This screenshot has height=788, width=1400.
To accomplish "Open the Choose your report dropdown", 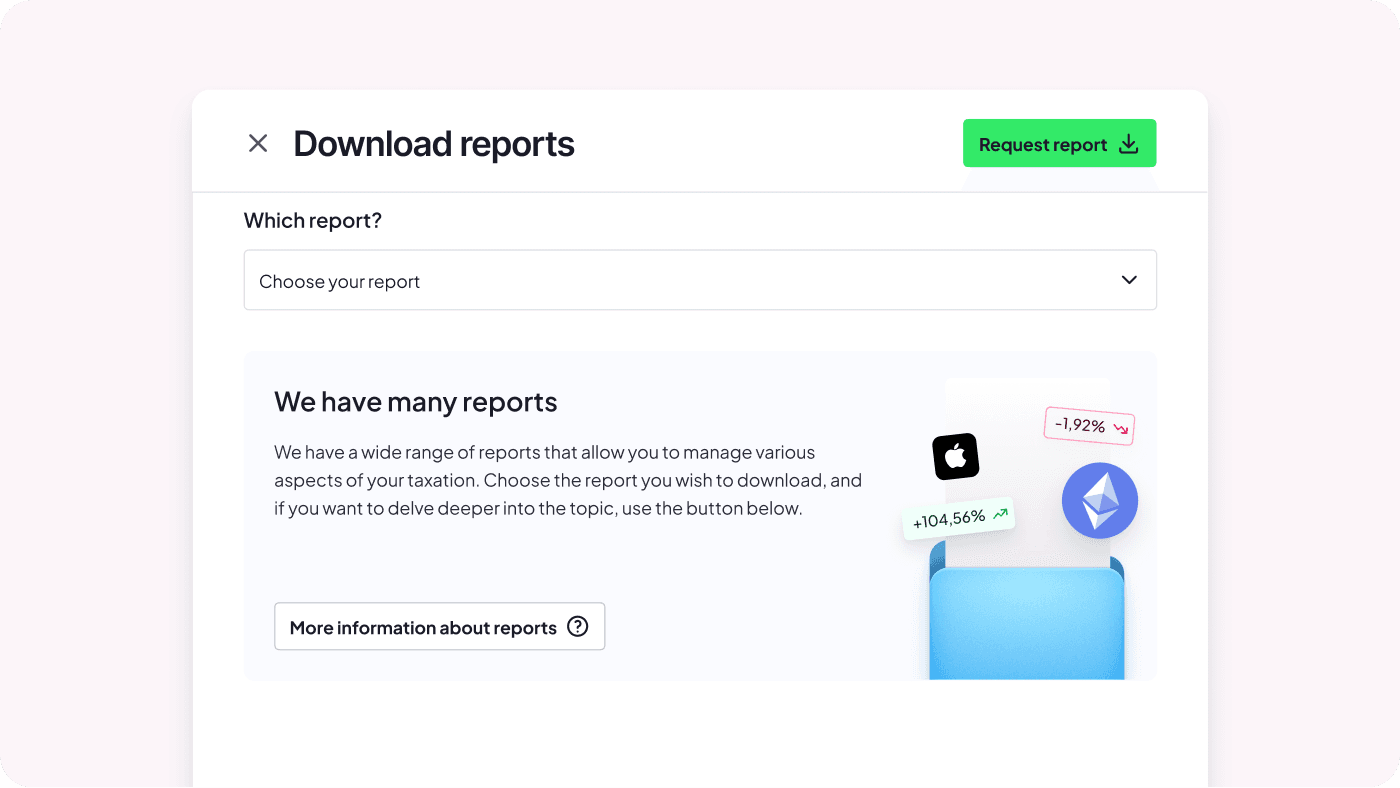I will pos(700,280).
